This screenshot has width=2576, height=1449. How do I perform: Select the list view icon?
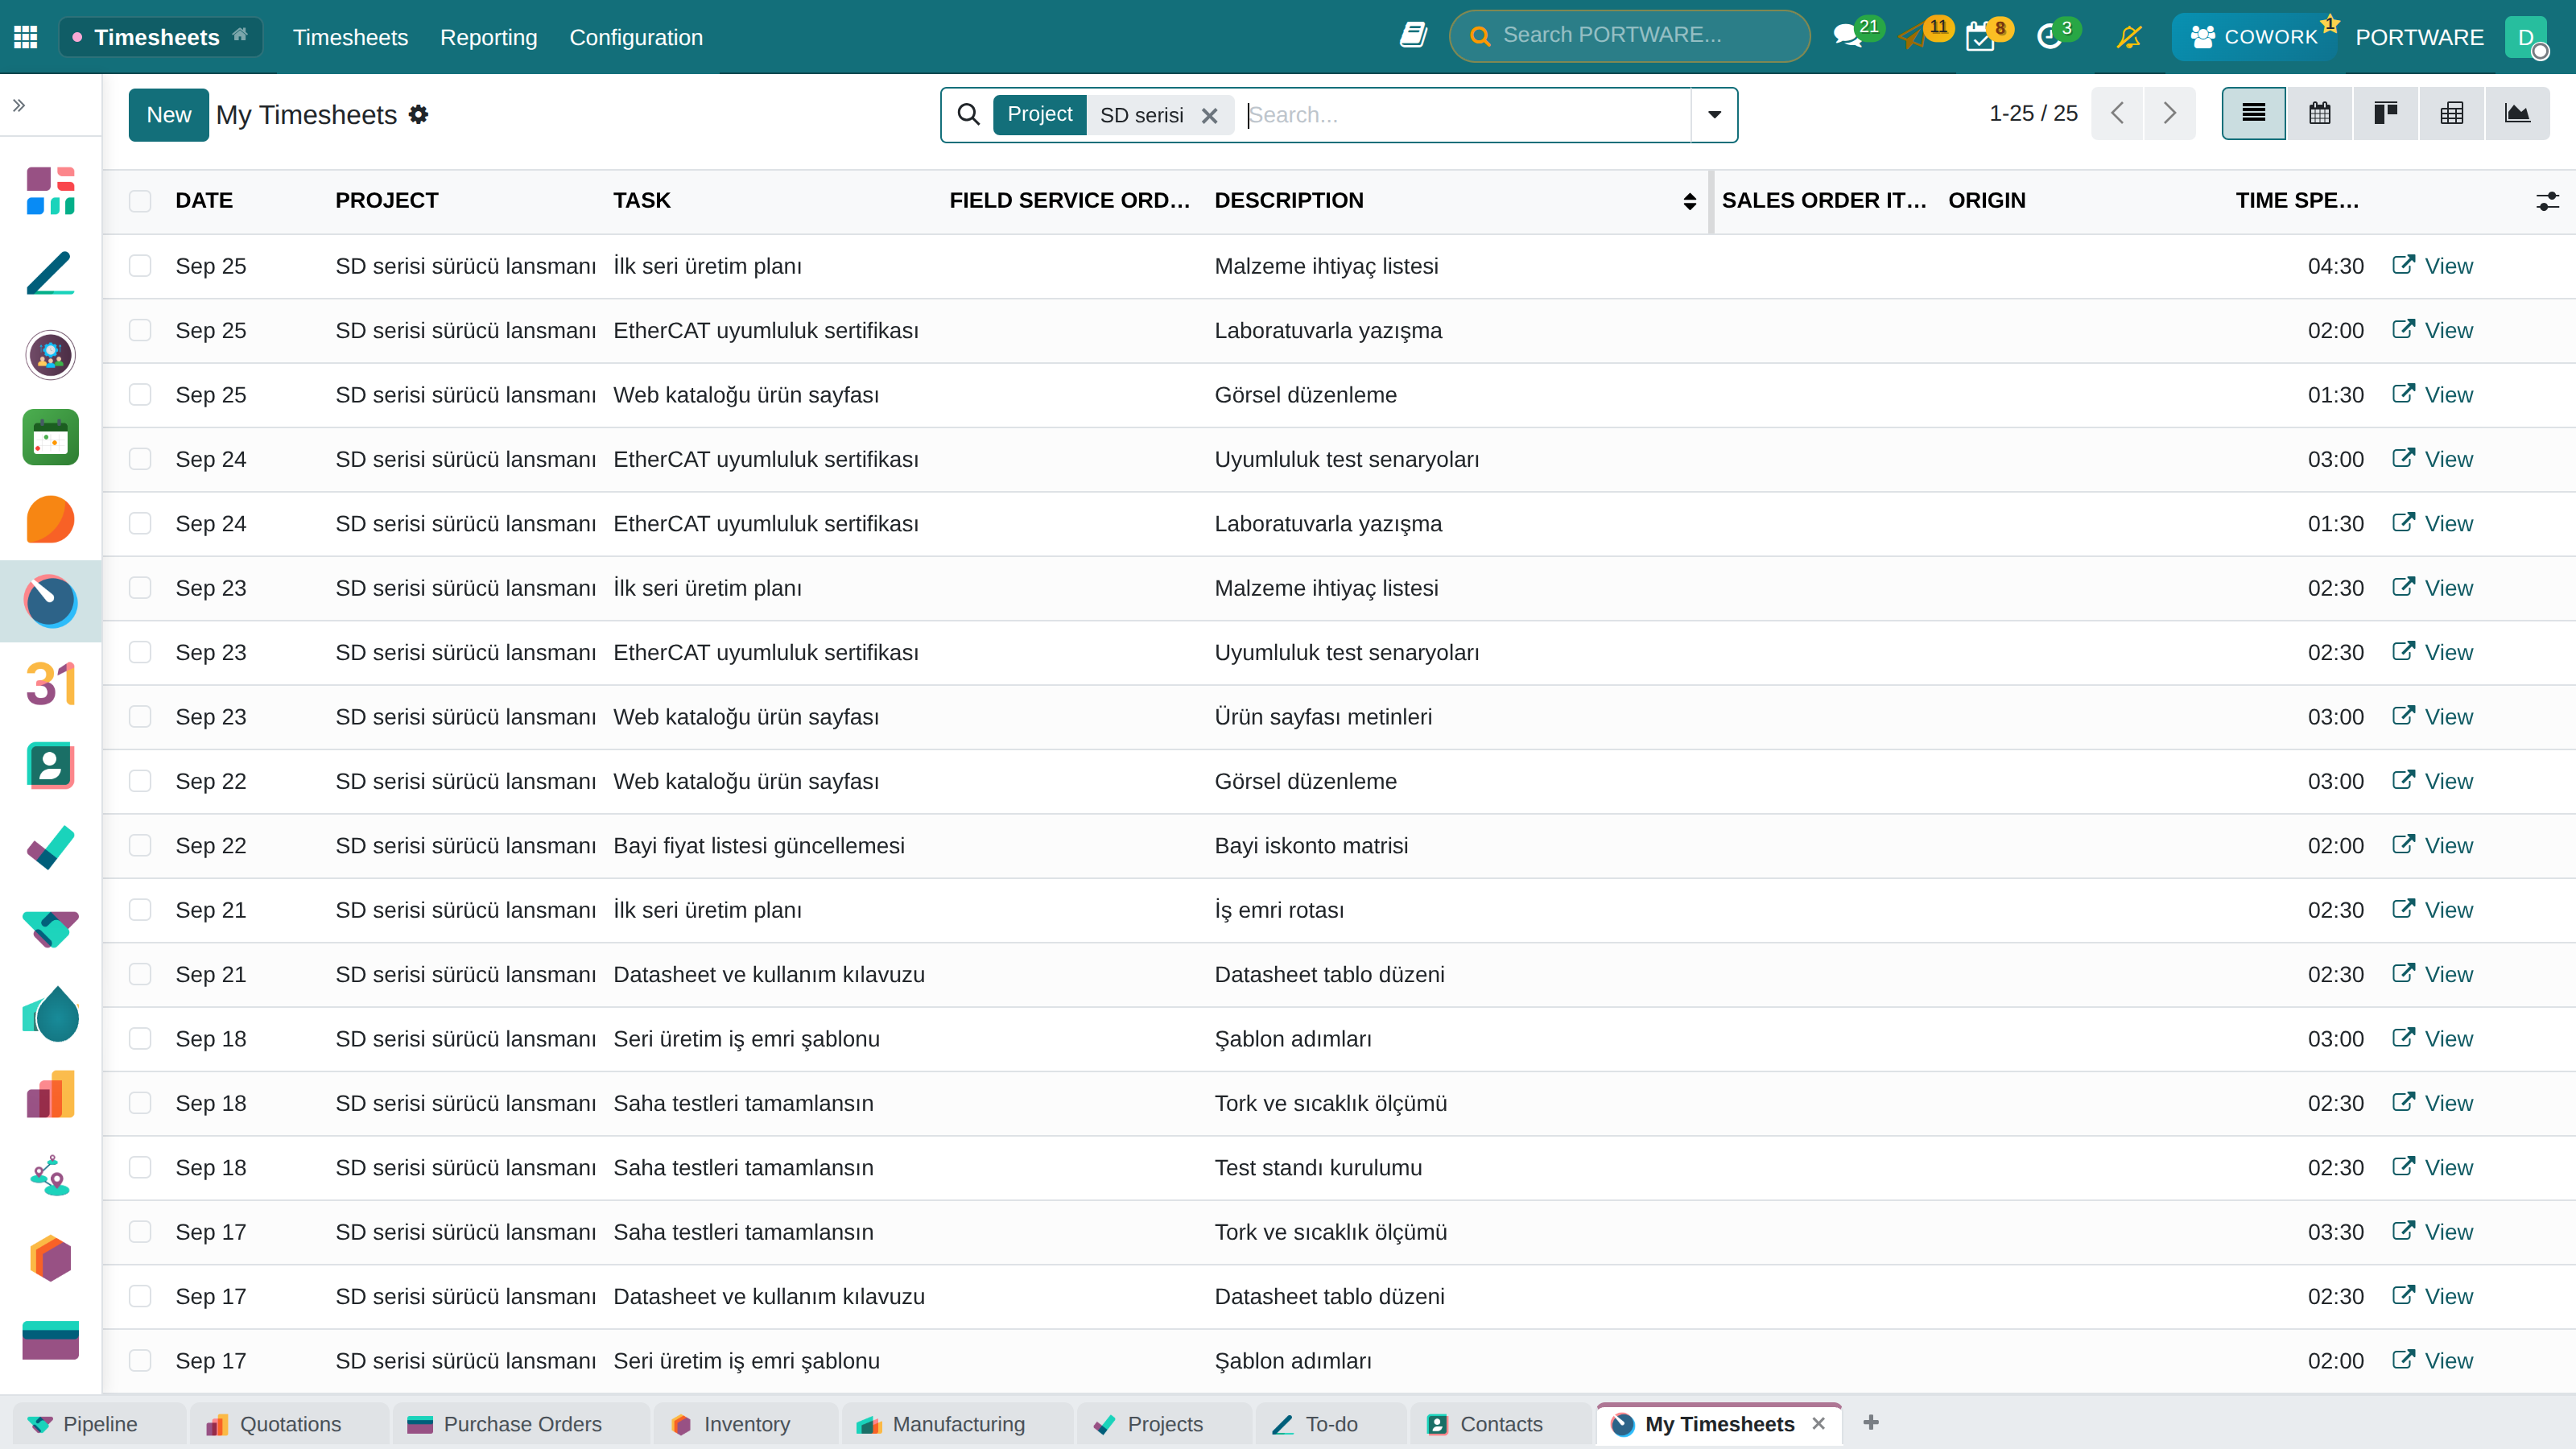(2253, 113)
